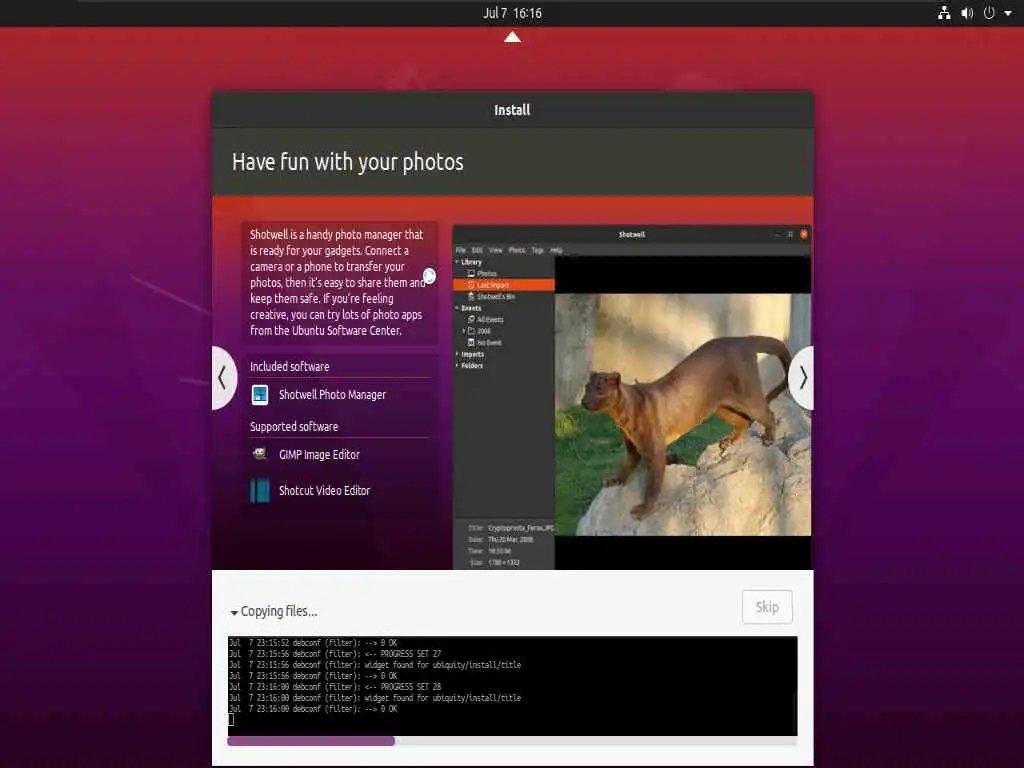Click Tags menu in Shotwell preview
The height and width of the screenshot is (768, 1024).
(x=537, y=250)
